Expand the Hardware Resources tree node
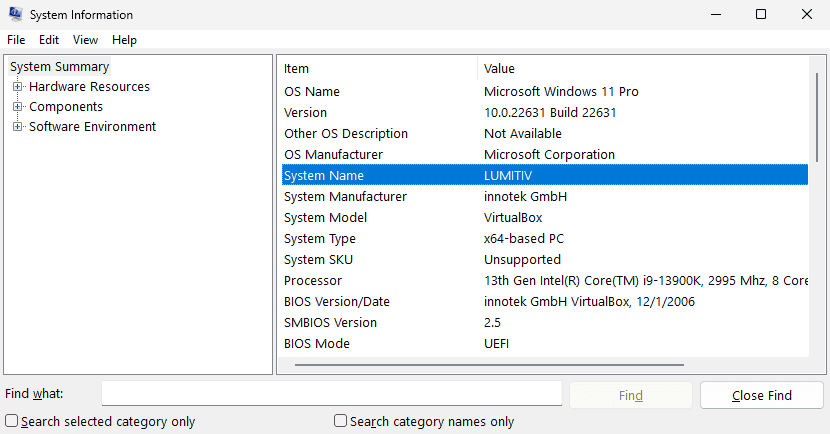Image resolution: width=830 pixels, height=434 pixels. [x=17, y=87]
